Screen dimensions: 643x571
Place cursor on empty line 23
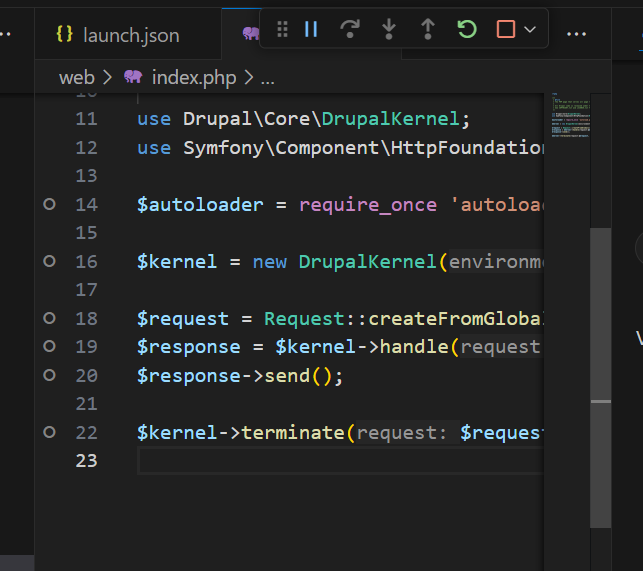(340, 461)
